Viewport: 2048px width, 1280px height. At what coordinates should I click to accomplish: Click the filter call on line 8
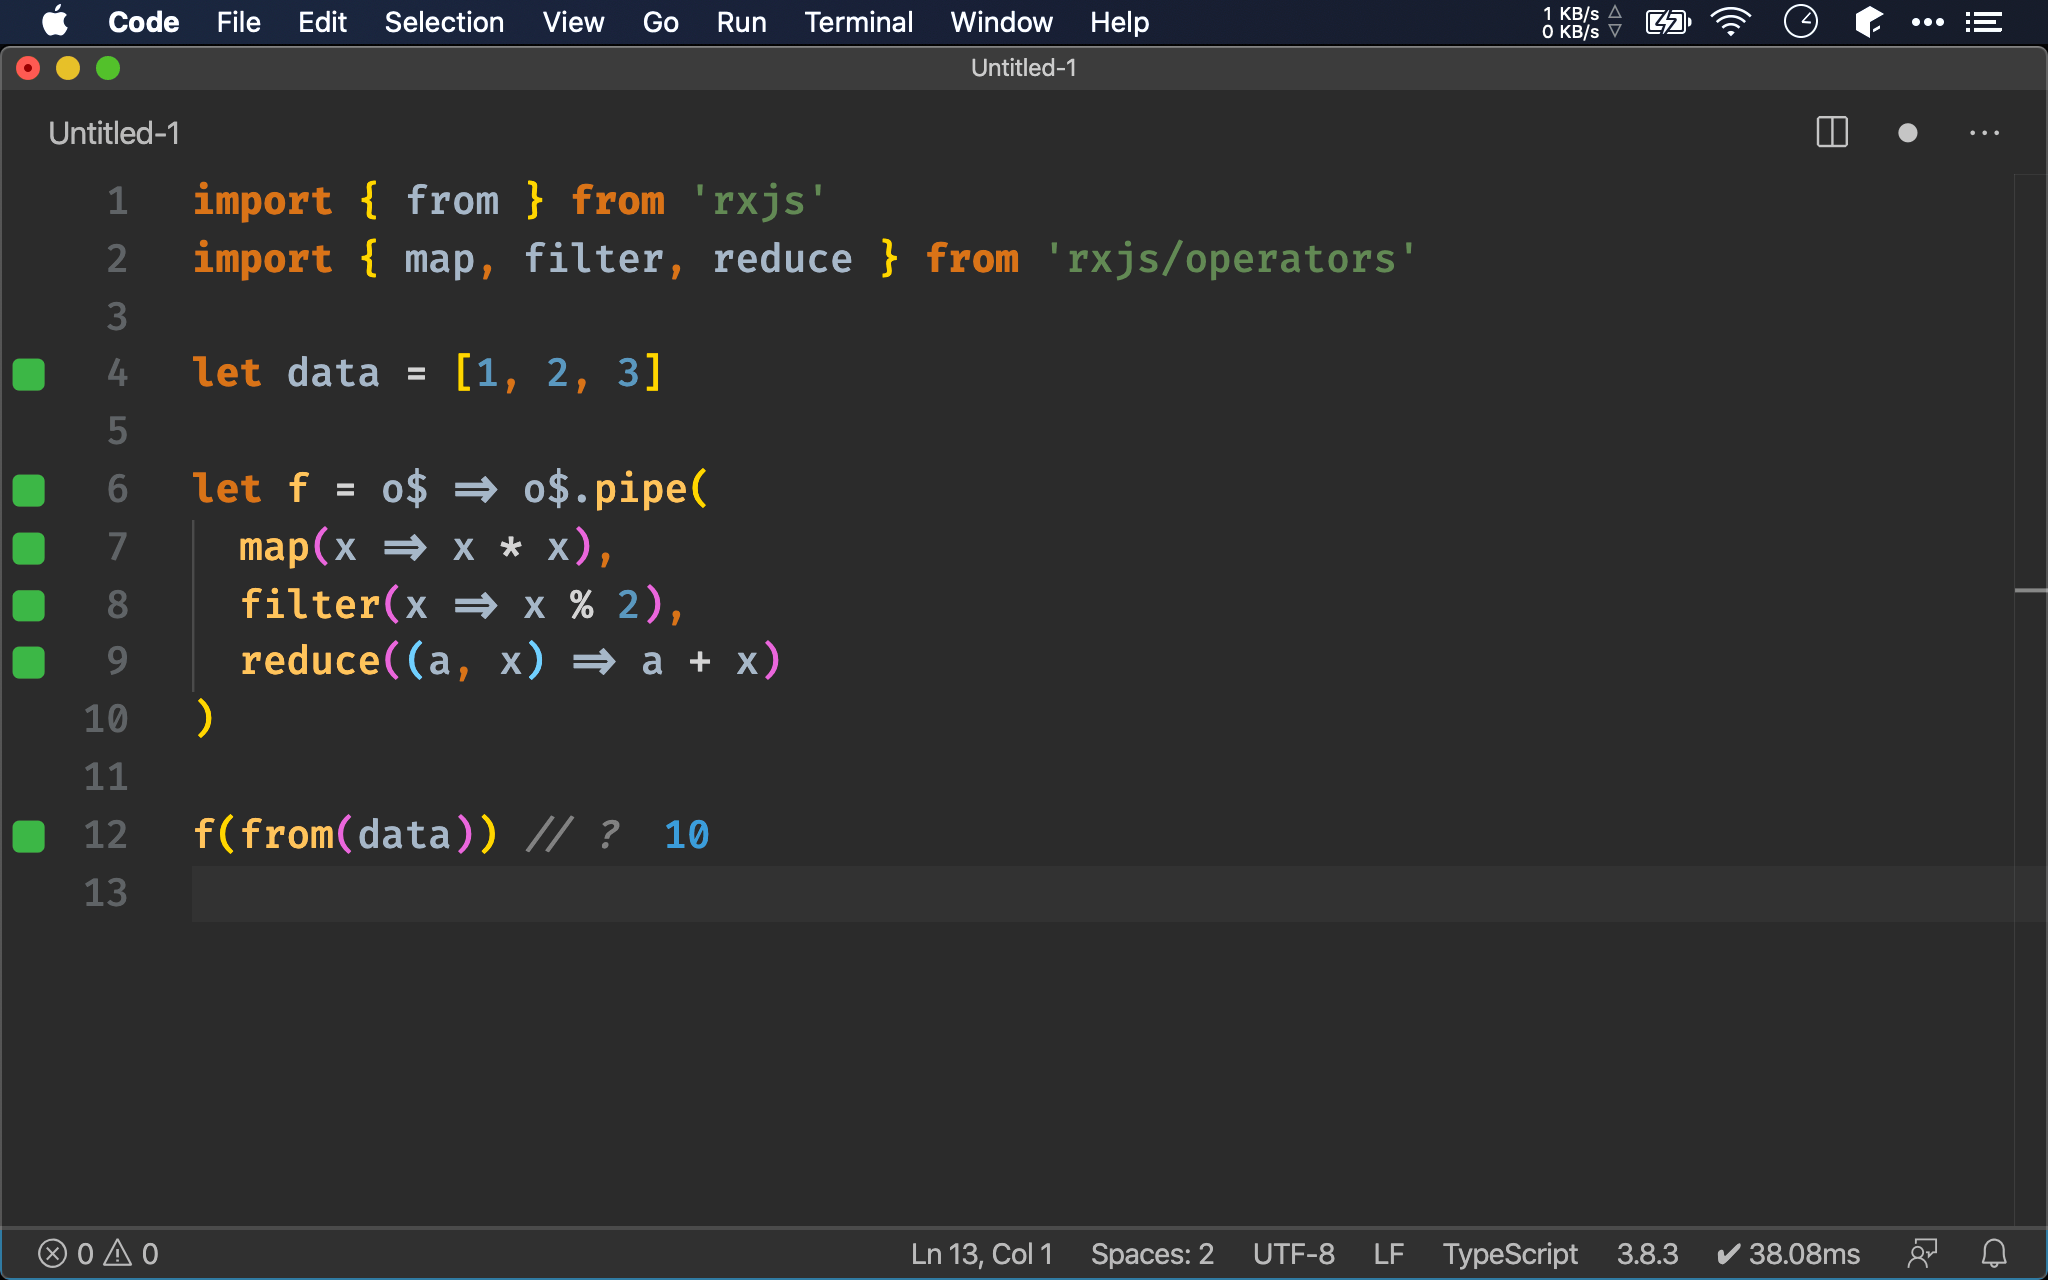[310, 604]
